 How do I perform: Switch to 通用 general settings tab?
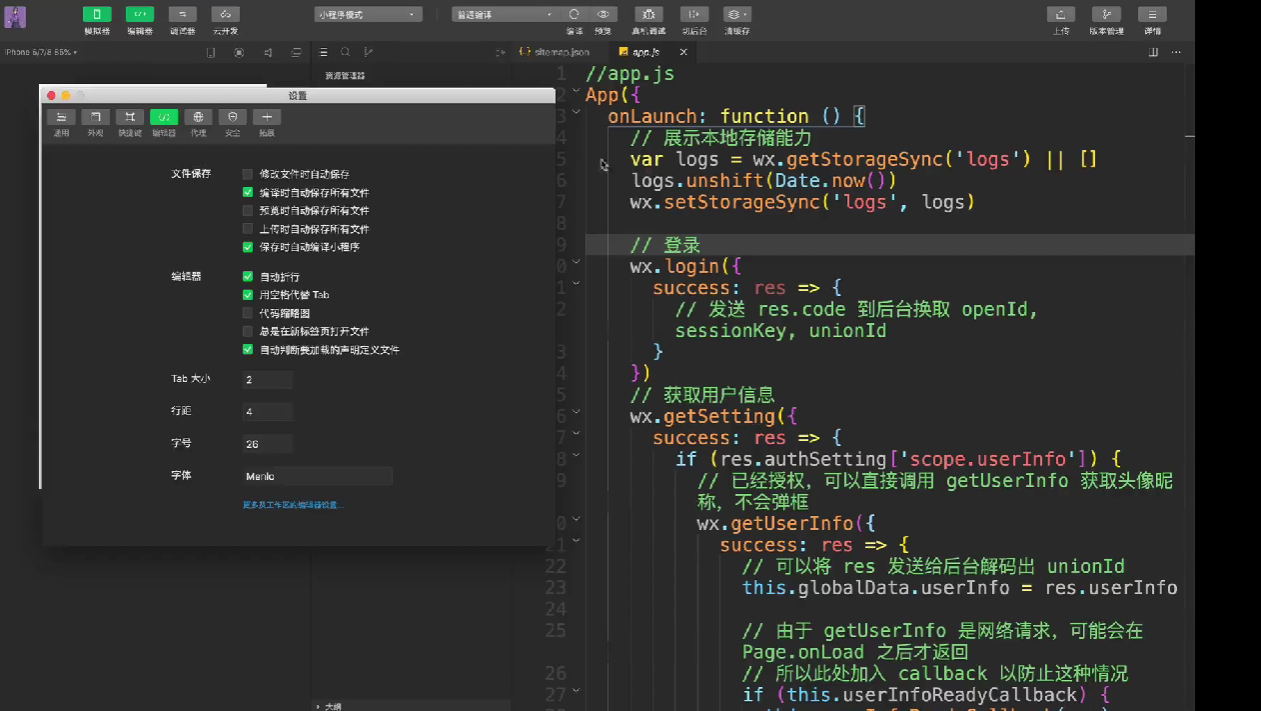point(61,123)
